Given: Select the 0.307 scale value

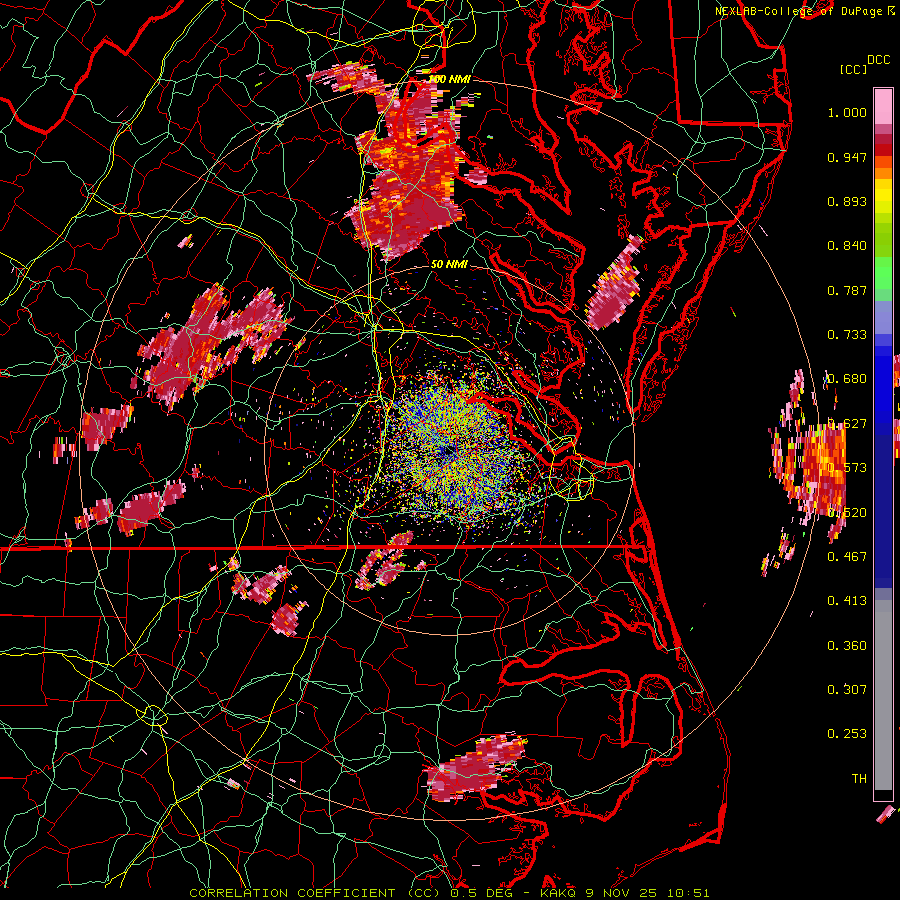Looking at the screenshot, I should tap(847, 689).
